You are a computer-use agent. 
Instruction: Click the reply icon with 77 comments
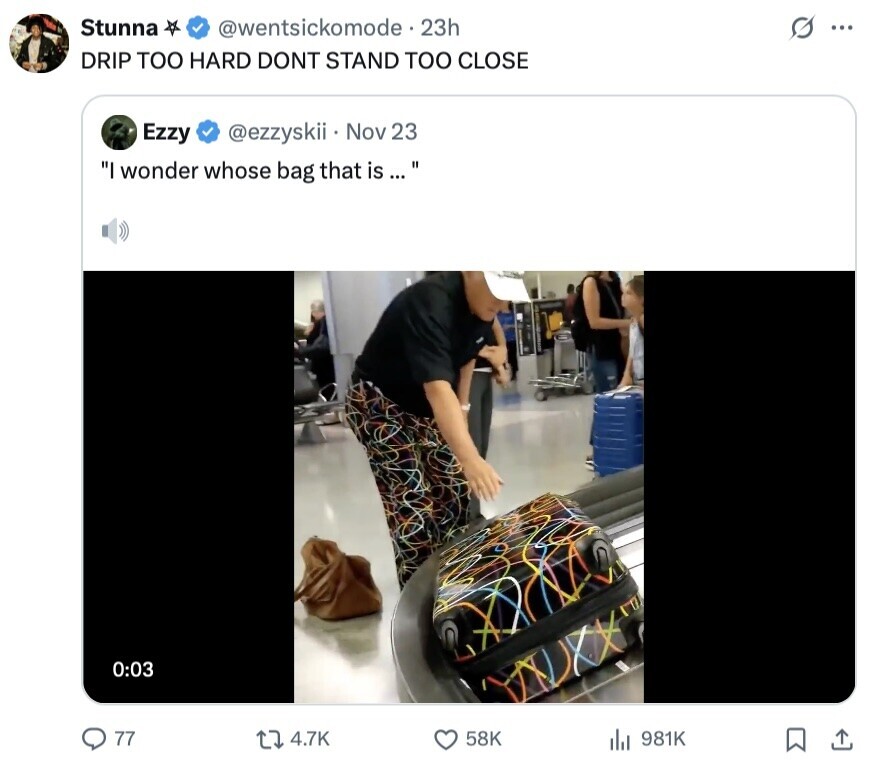point(94,739)
